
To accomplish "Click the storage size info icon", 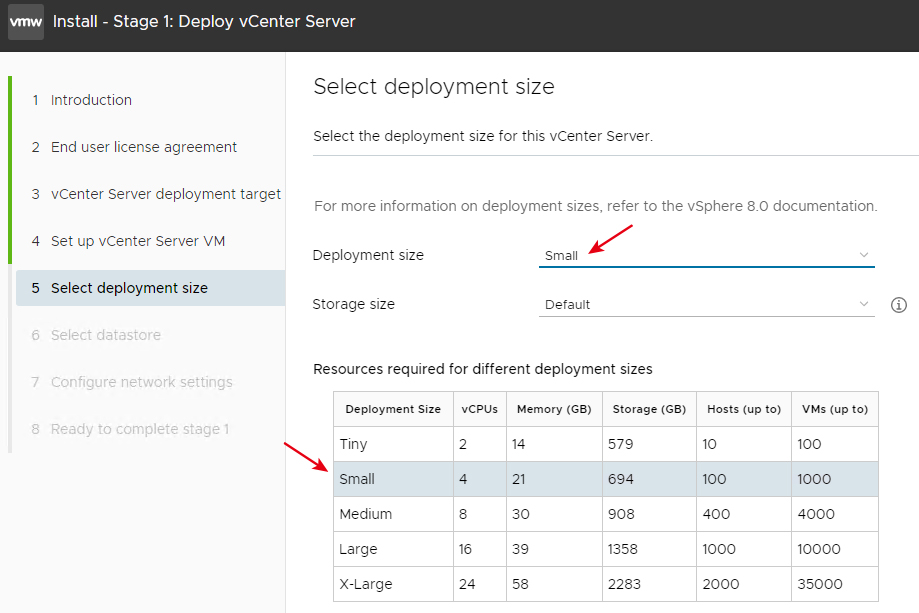I will pos(898,305).
